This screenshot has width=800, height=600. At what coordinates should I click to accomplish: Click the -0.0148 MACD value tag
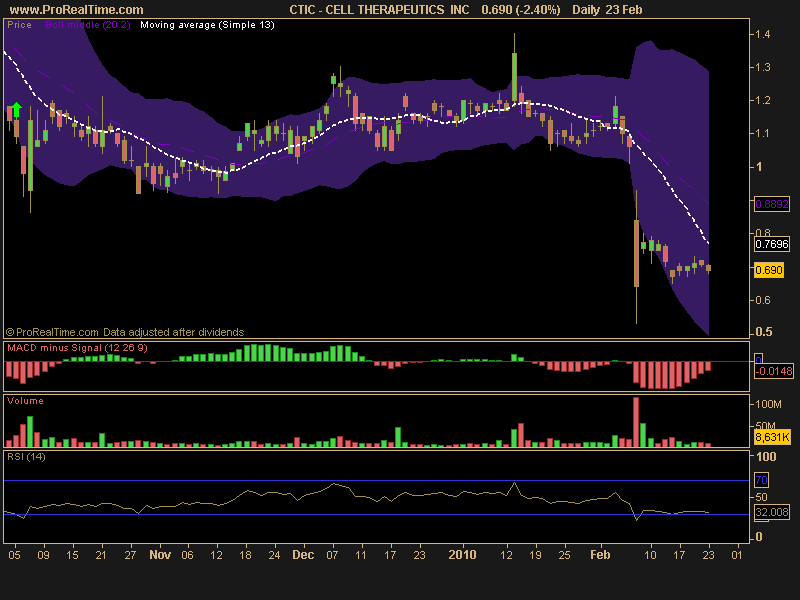774,371
